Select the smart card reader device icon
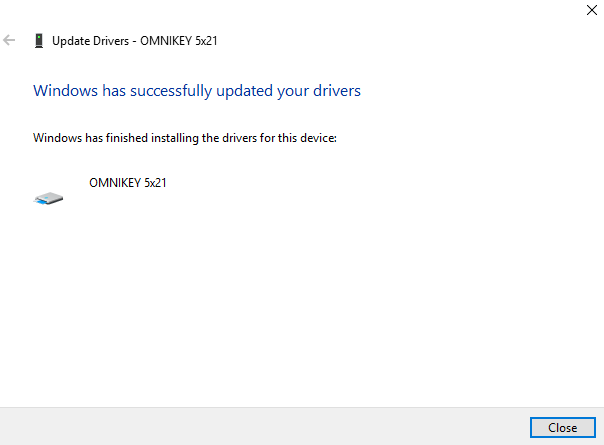604x445 pixels. pos(48,198)
